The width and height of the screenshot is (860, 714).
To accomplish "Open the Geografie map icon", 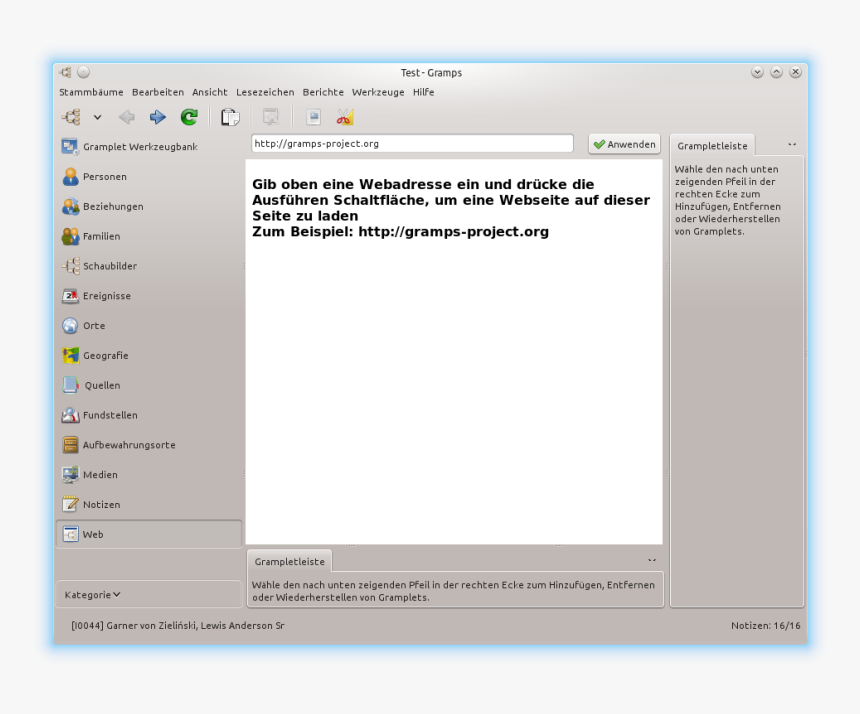I will tap(70, 355).
